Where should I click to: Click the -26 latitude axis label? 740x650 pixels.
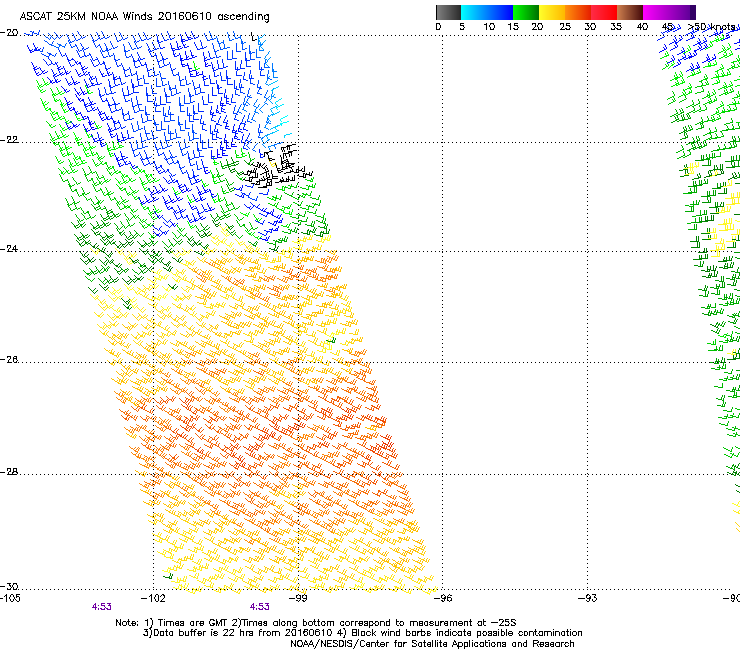9,360
